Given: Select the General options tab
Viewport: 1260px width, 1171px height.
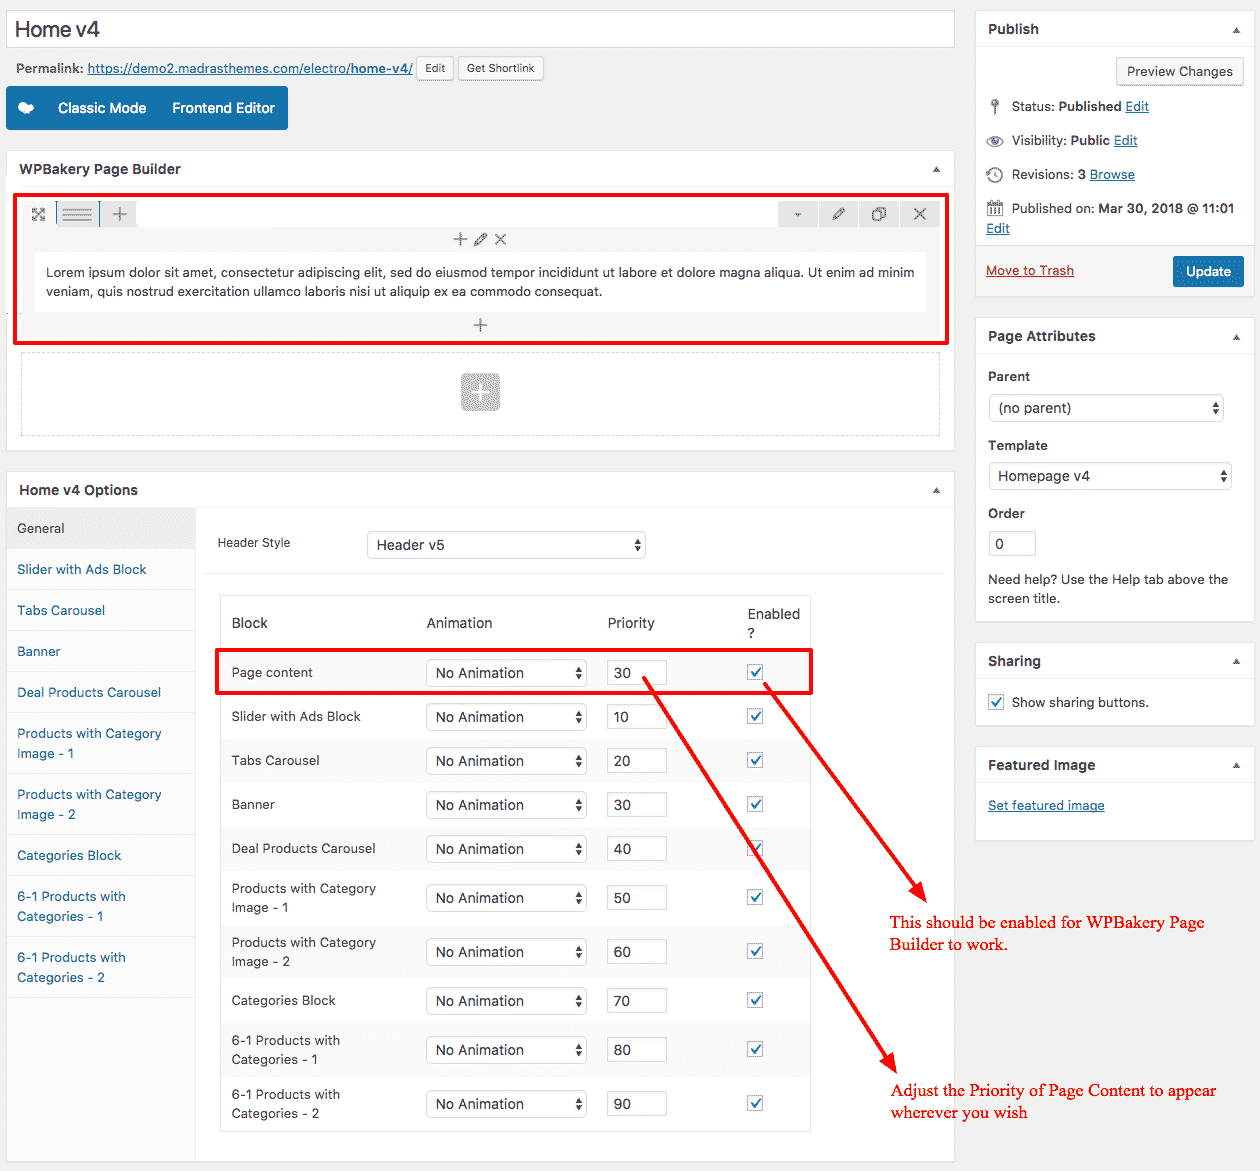Looking at the screenshot, I should click(101, 528).
